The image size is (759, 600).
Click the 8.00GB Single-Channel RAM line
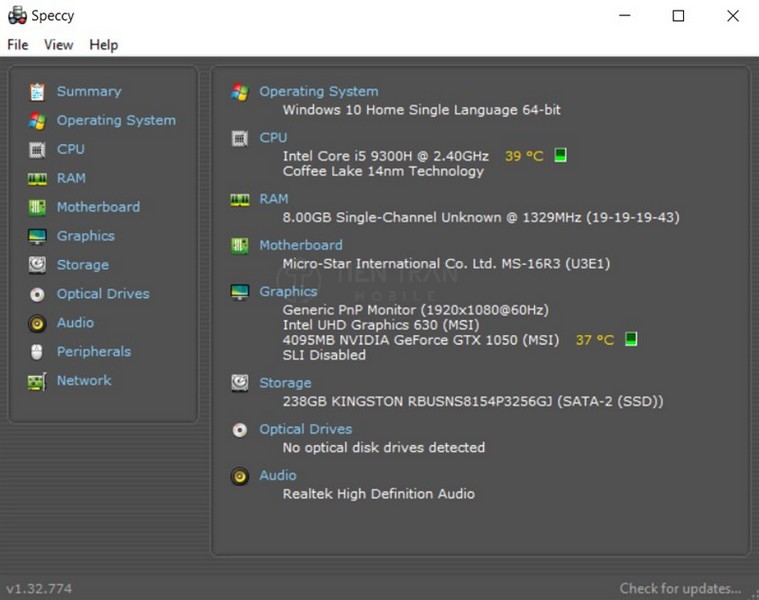(x=481, y=218)
